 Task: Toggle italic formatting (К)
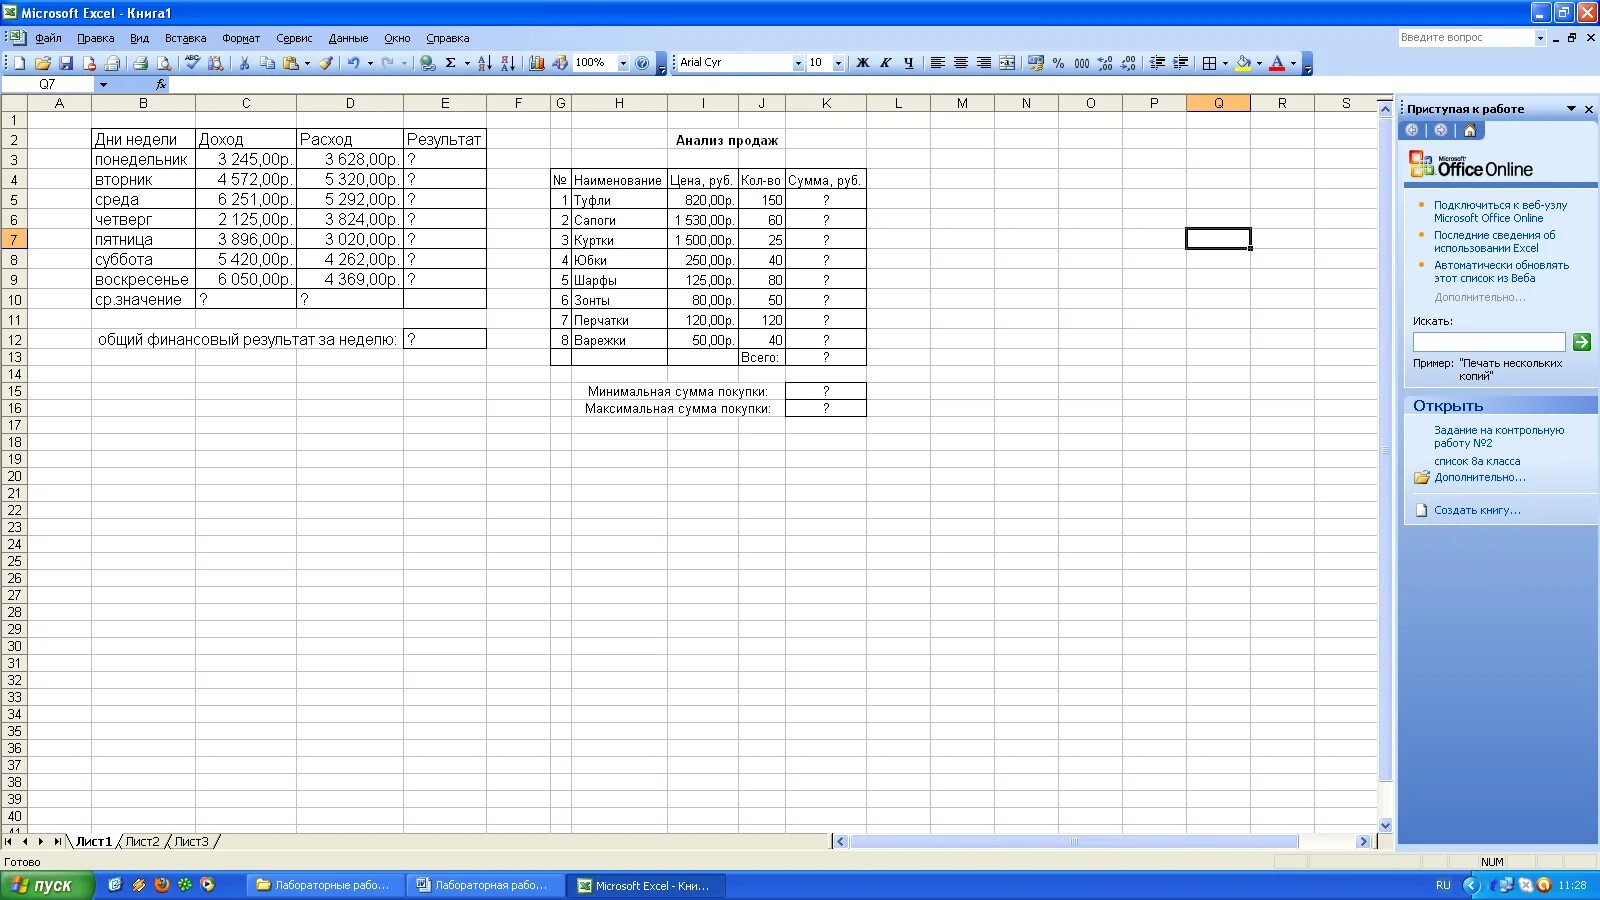886,63
